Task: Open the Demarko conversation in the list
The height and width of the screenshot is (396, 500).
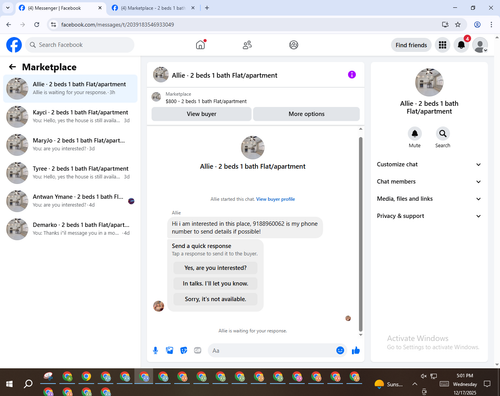Action: (x=70, y=229)
